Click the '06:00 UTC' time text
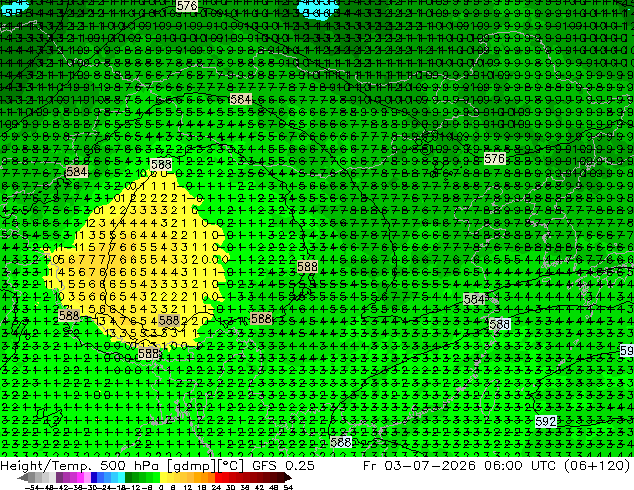This screenshot has width=634, height=490. coord(524,466)
